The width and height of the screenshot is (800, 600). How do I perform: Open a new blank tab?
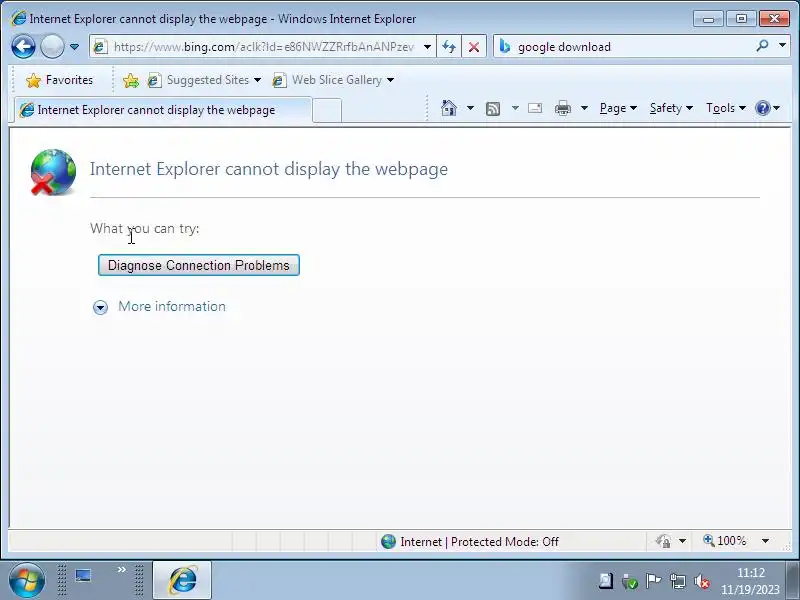pos(327,110)
